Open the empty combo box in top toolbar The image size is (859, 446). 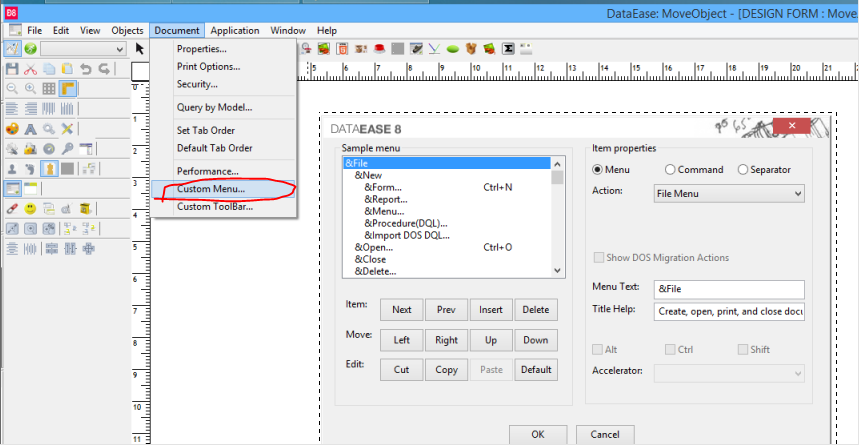point(83,49)
